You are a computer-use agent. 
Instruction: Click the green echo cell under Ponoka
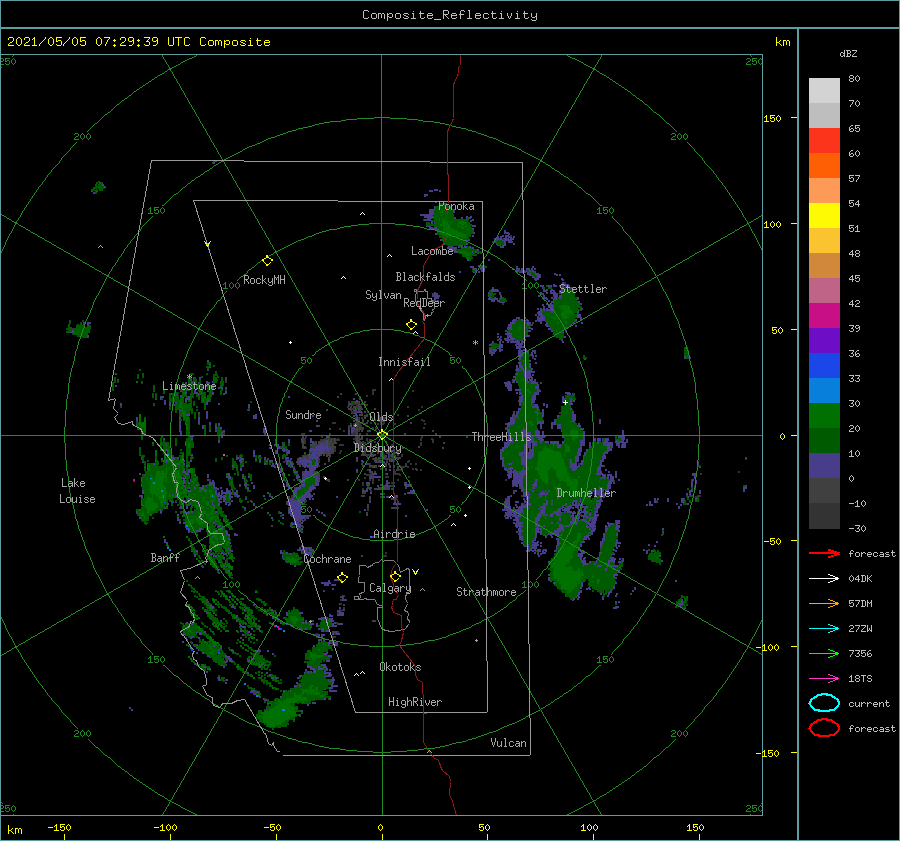[x=453, y=227]
